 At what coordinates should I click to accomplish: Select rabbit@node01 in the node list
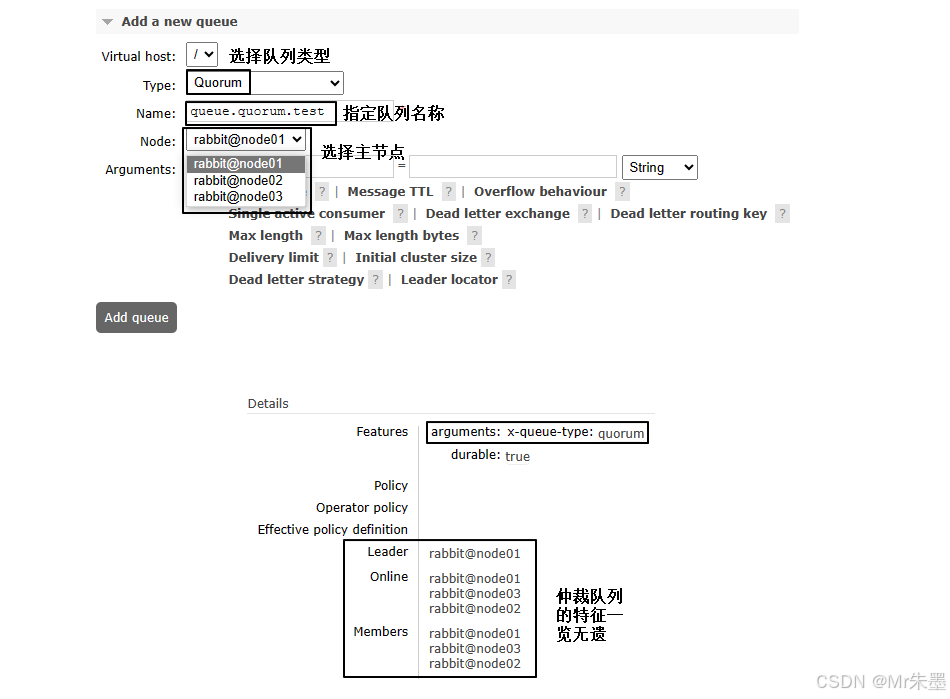pos(246,164)
